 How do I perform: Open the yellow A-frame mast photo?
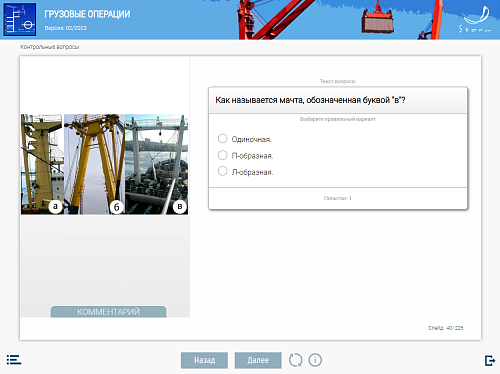94,164
